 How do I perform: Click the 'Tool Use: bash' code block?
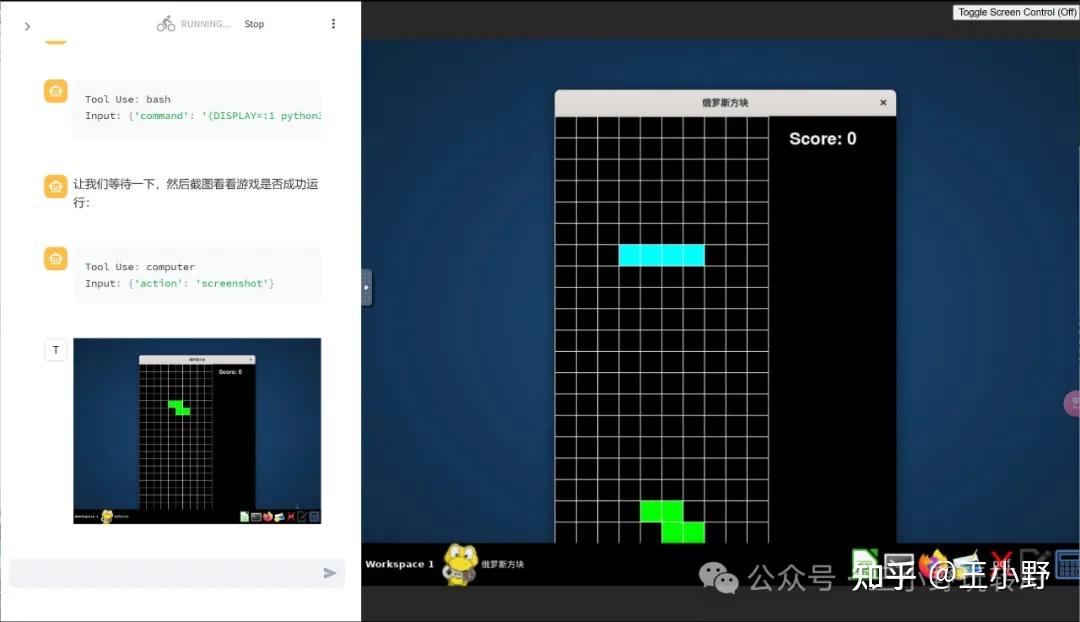coord(197,109)
